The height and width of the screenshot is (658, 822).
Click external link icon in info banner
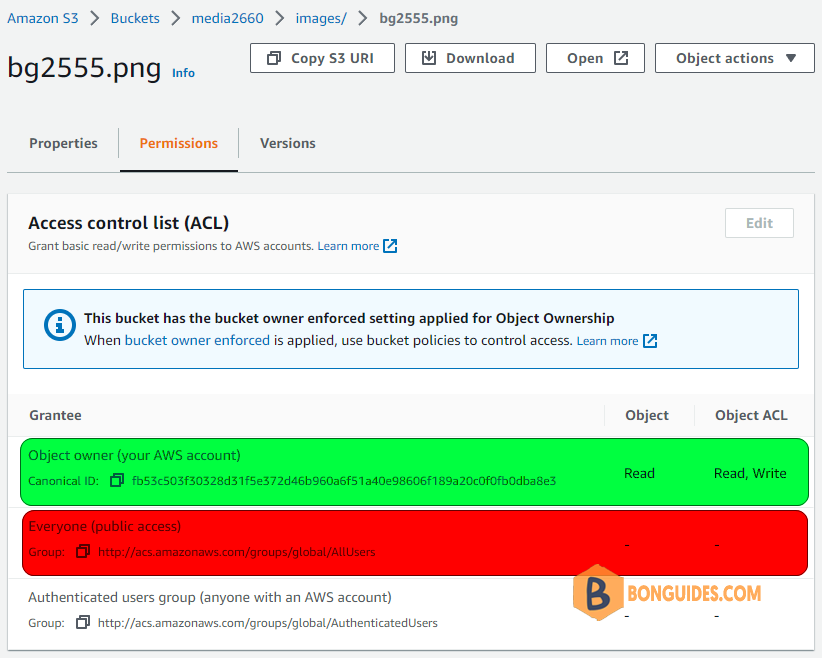point(650,341)
